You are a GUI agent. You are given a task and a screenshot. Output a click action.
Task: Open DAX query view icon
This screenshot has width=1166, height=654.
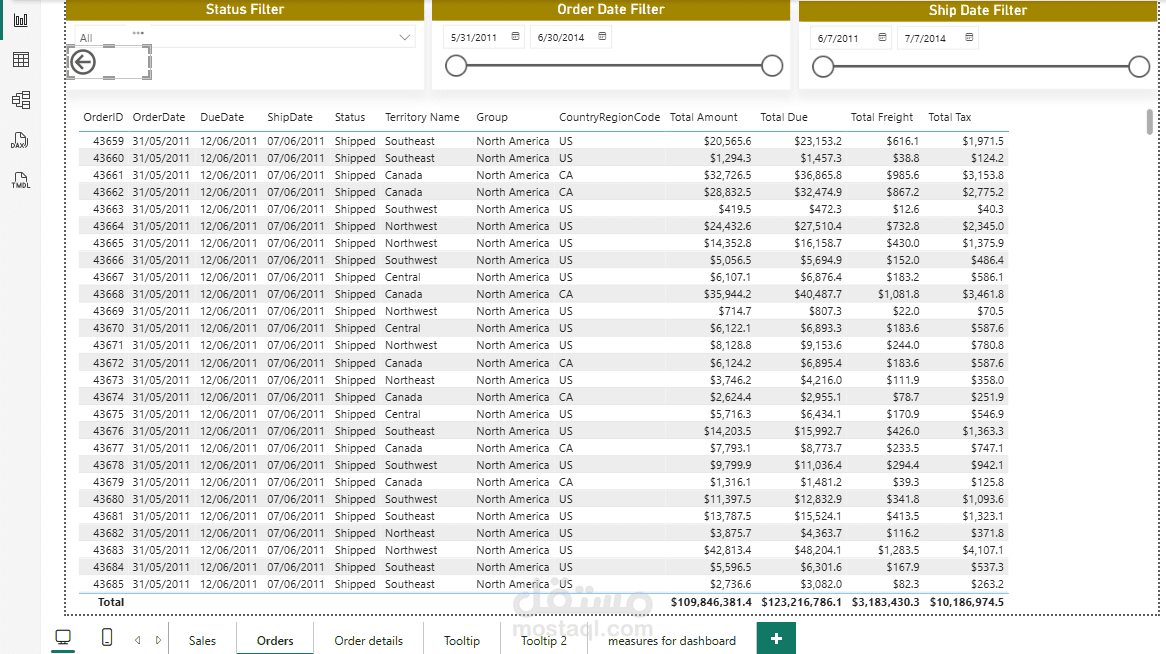point(20,140)
